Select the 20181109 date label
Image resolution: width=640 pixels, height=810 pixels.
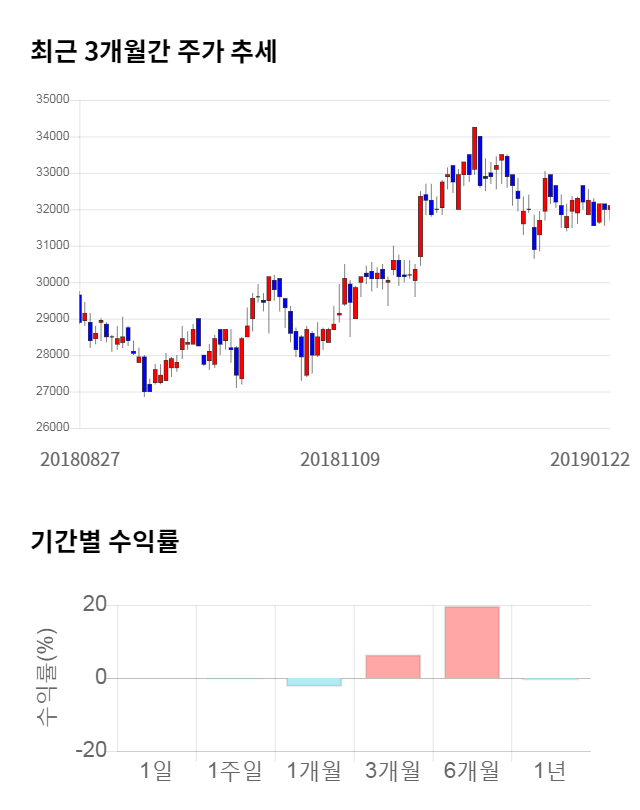pyautogui.click(x=340, y=458)
